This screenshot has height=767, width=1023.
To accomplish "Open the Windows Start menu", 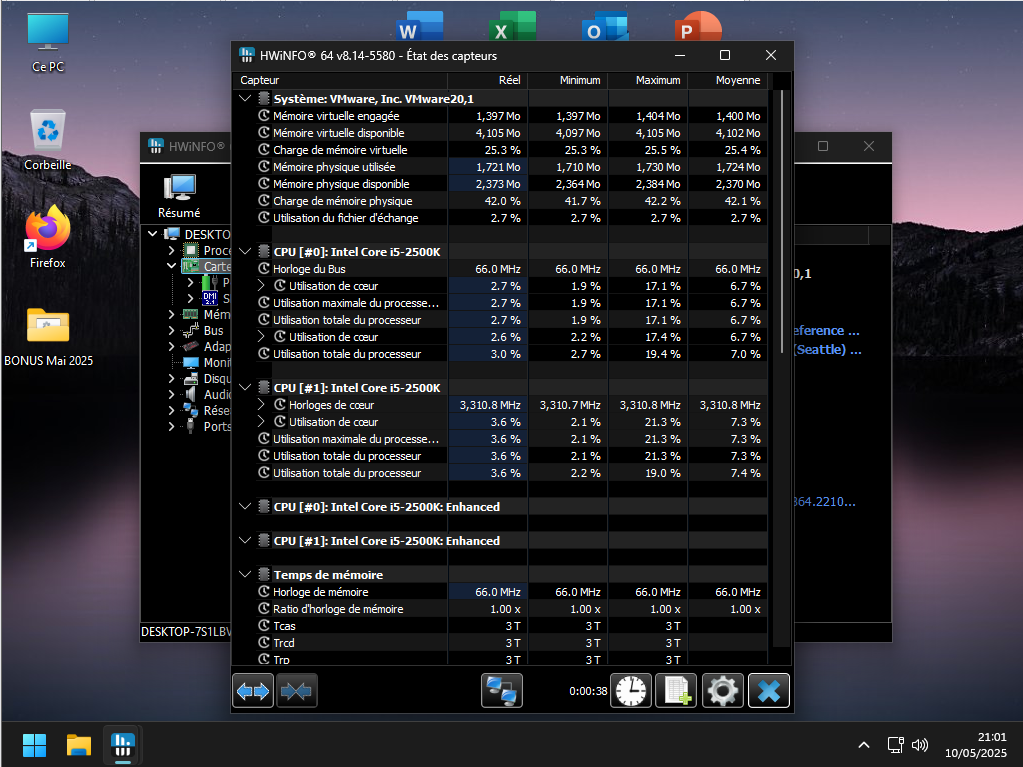I will [x=35, y=745].
